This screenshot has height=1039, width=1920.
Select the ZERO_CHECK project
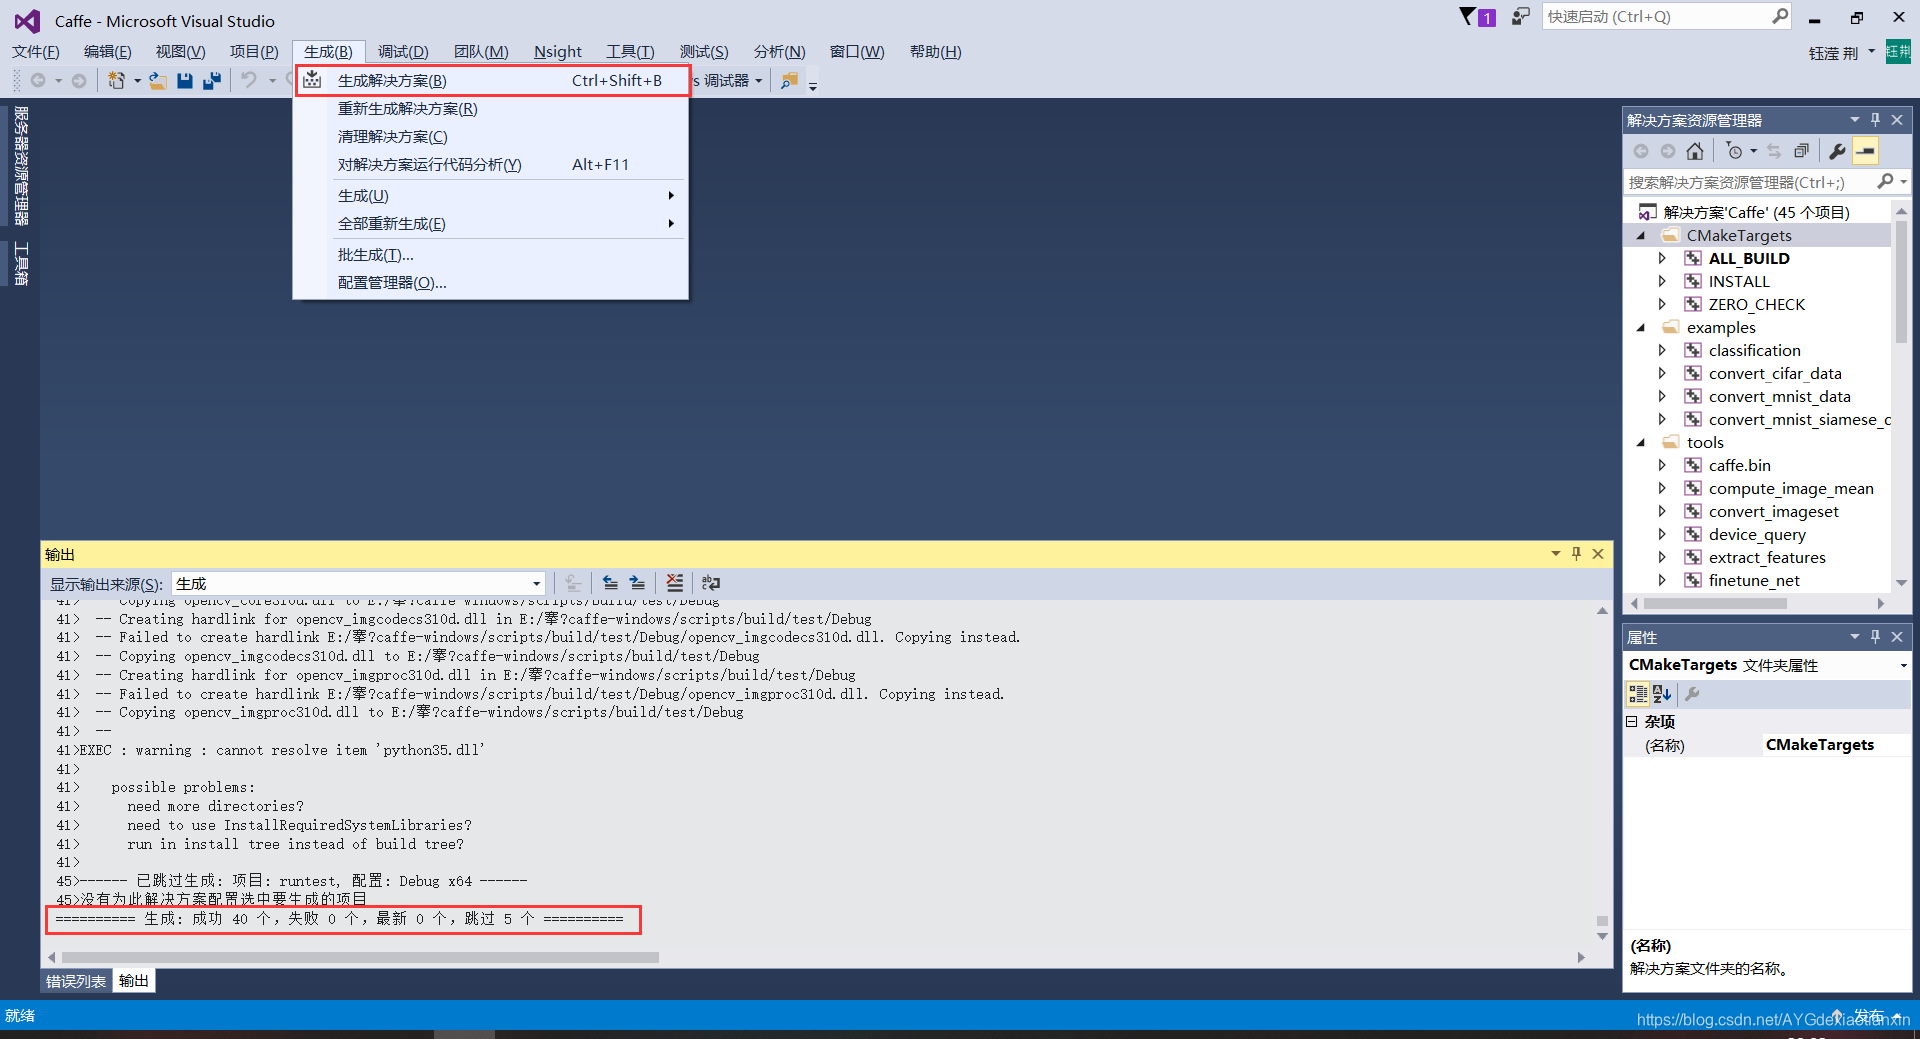(x=1756, y=304)
